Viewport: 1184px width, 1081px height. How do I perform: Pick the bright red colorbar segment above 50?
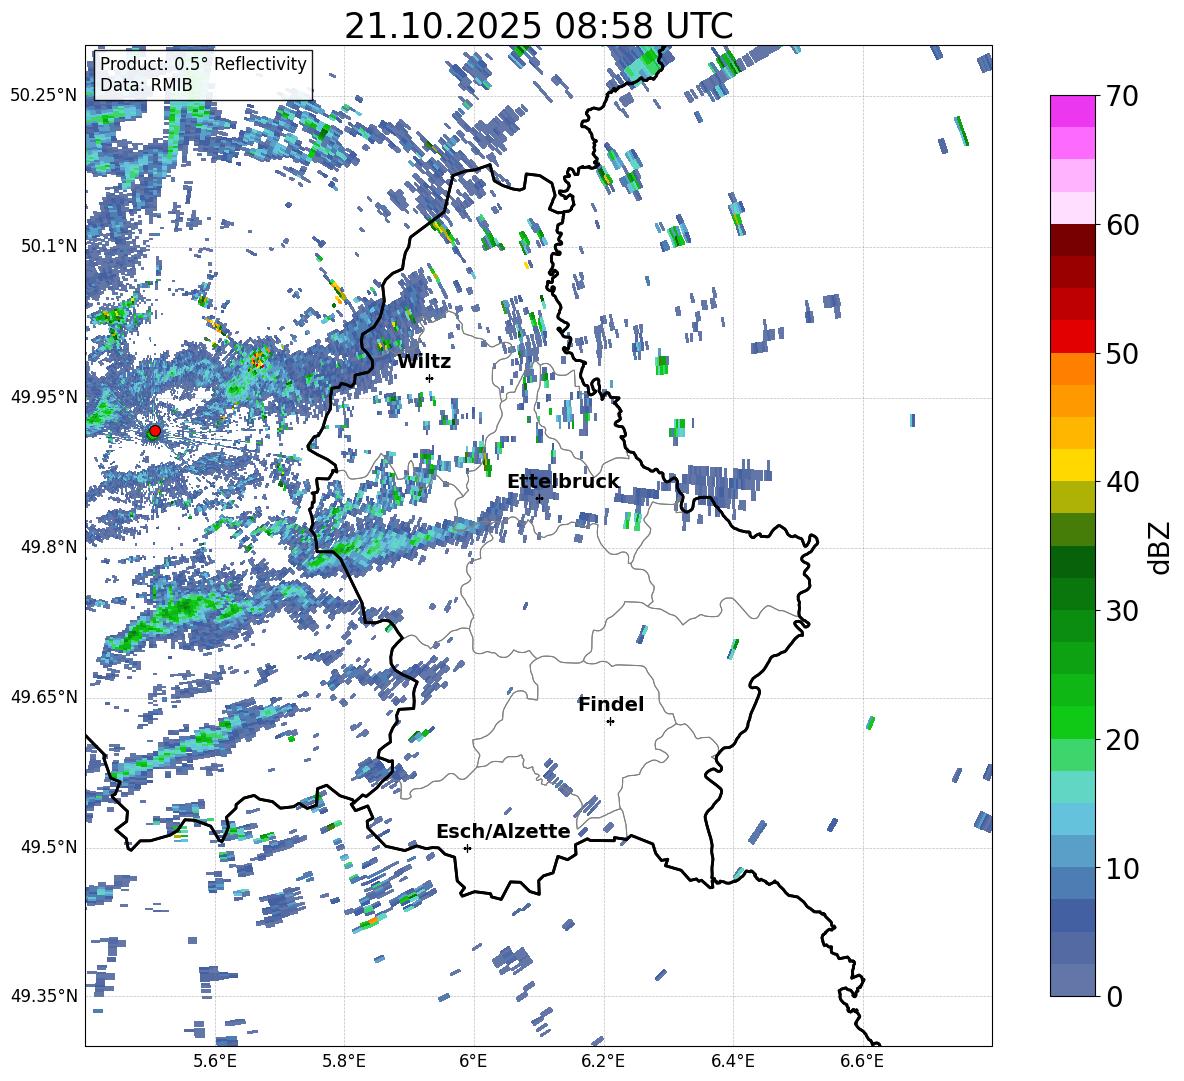(1073, 337)
